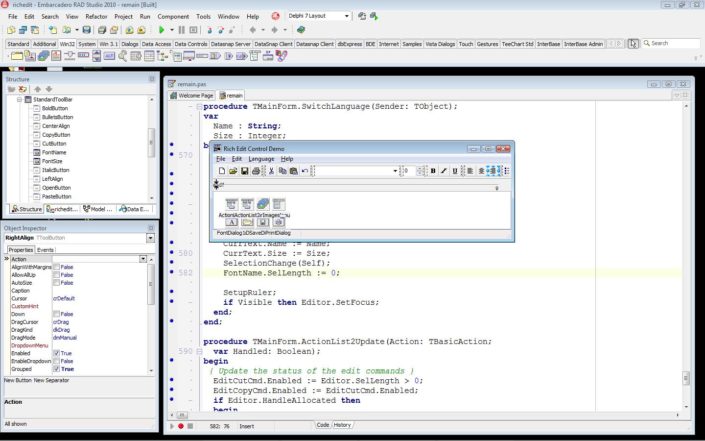Click the Undo icon in demo form toolbar

click(303, 171)
